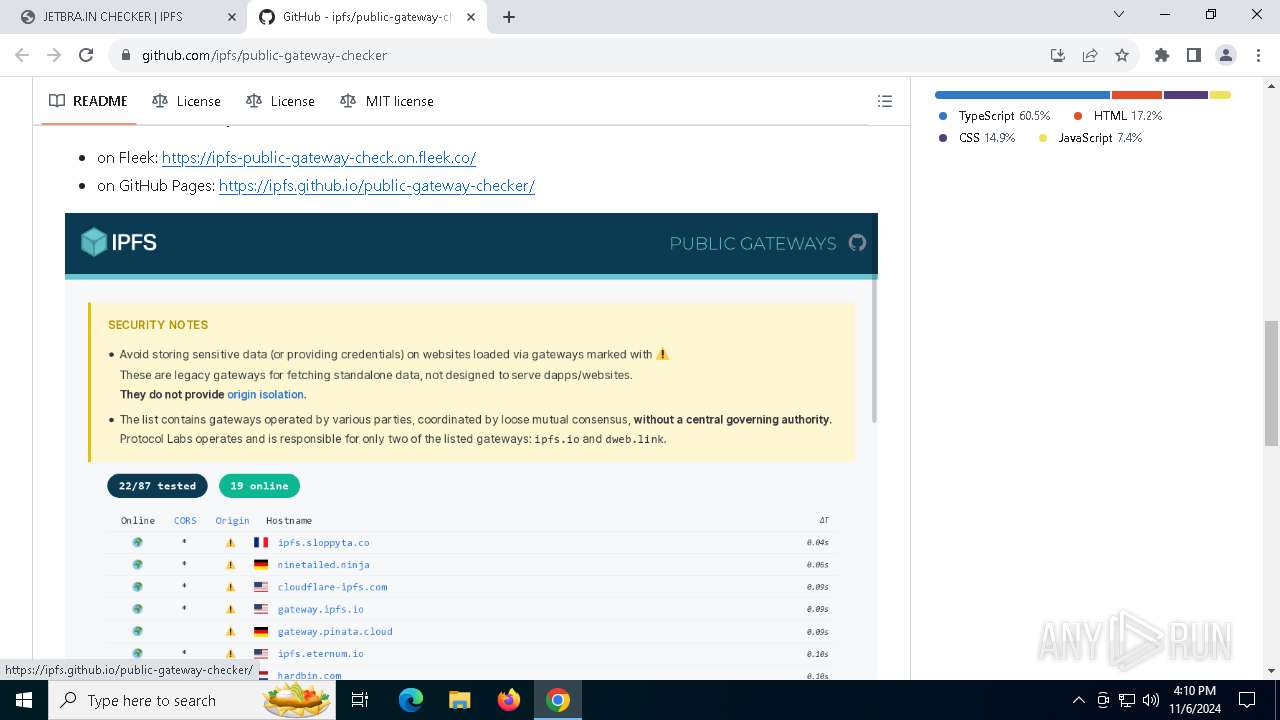Open the Extensions puzzle icon

click(x=1161, y=55)
